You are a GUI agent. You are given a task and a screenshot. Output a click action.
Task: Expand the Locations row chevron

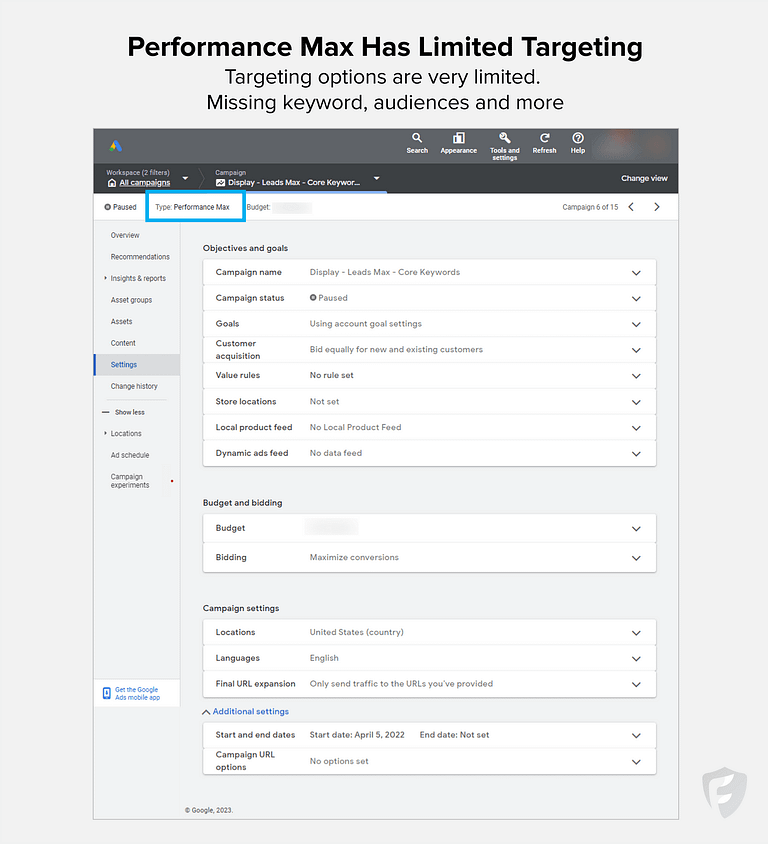point(636,632)
